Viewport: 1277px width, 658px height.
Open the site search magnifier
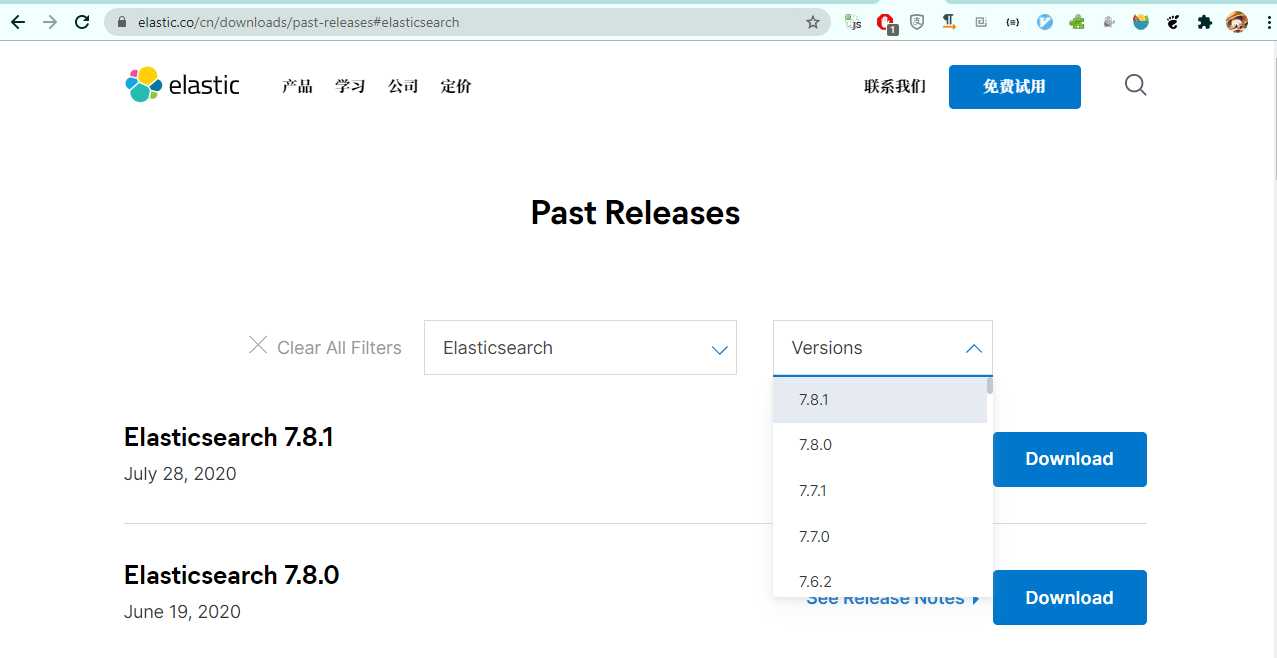1135,85
